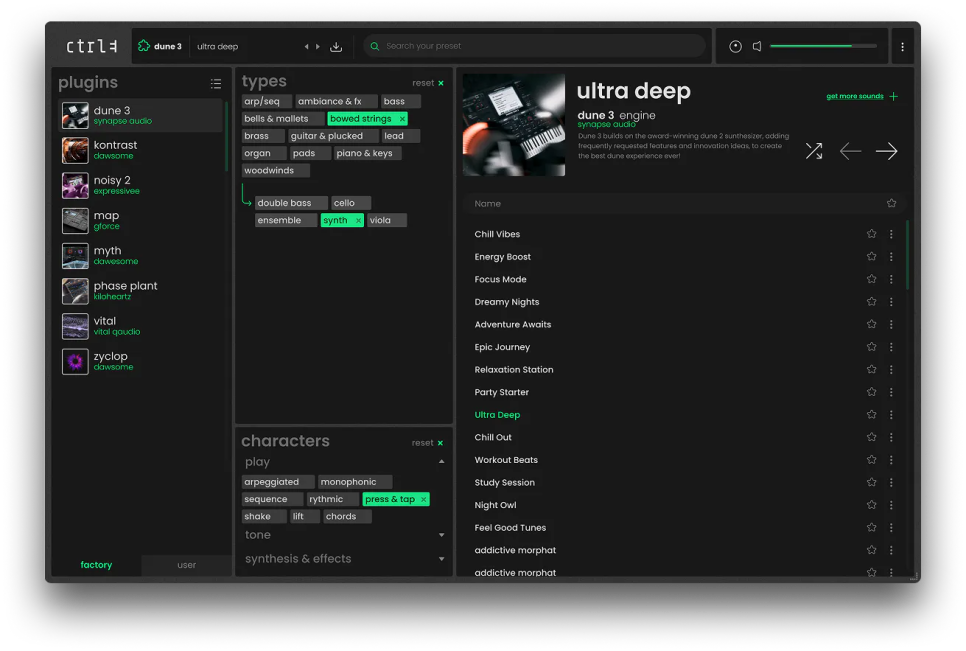The image size is (966, 651).
Task: Open options menu for Chill Vibes
Action: [891, 234]
